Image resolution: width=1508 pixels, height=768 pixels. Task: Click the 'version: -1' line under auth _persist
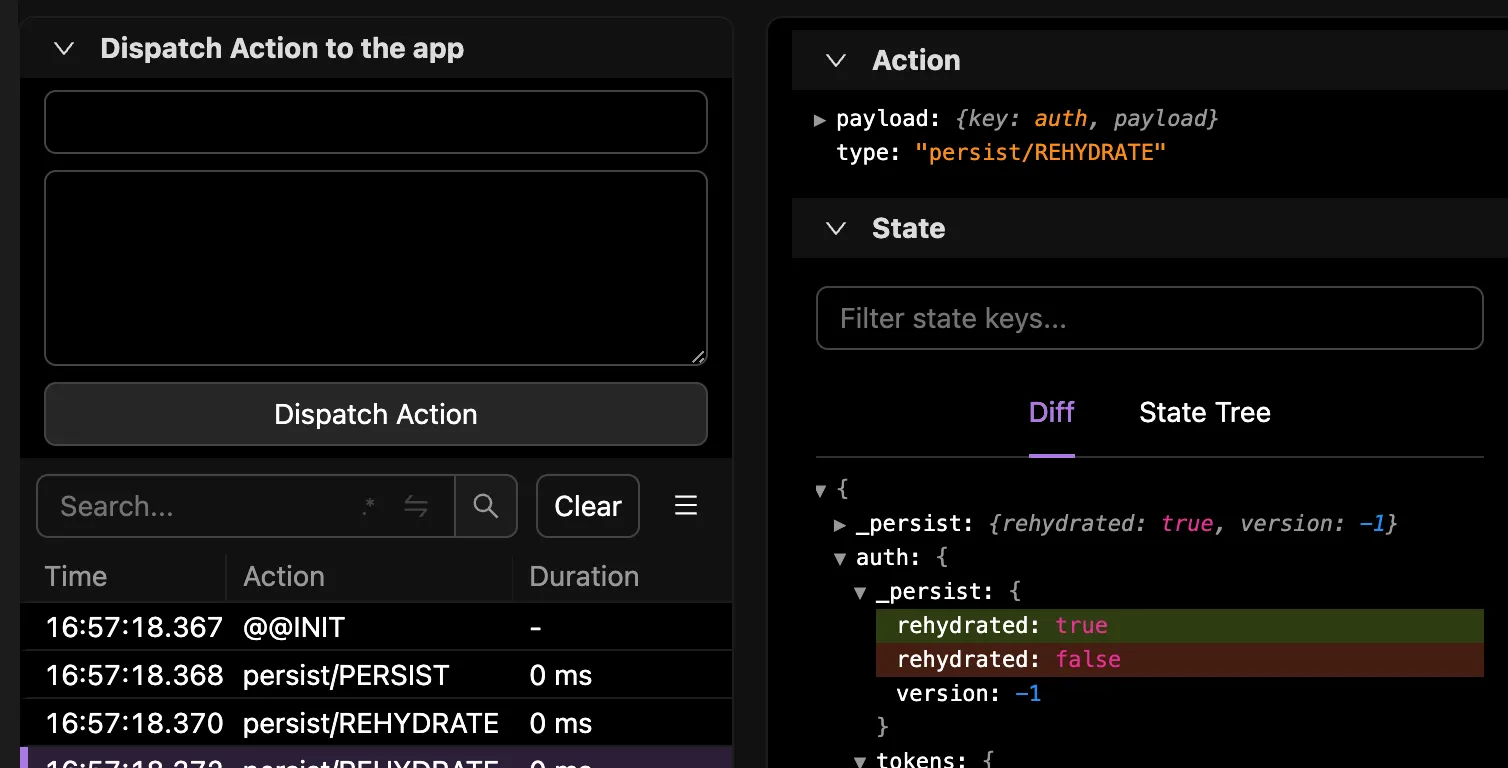click(x=969, y=694)
